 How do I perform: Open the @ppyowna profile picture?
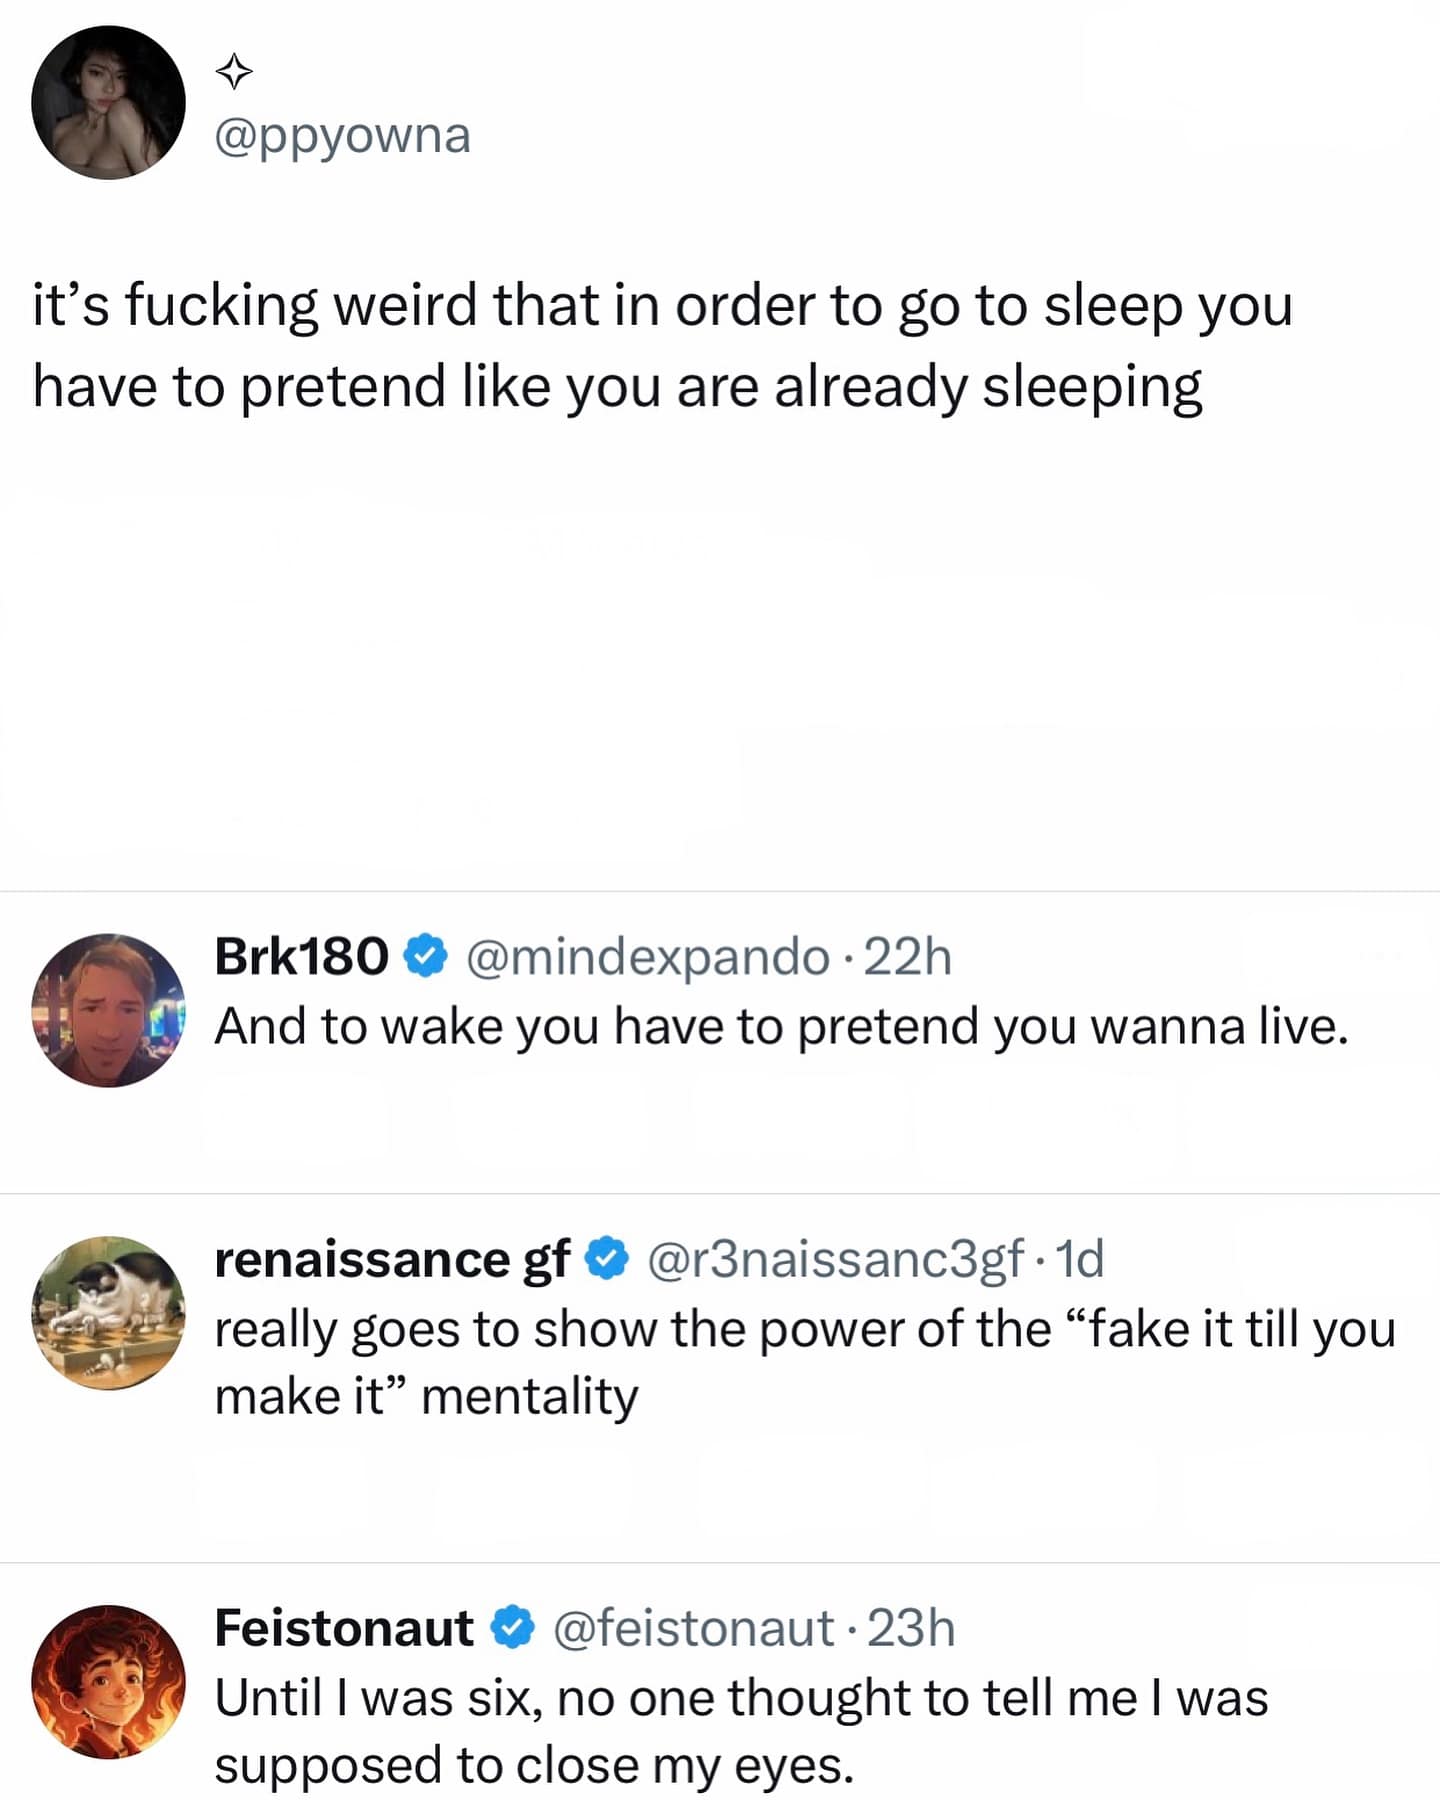click(x=108, y=102)
